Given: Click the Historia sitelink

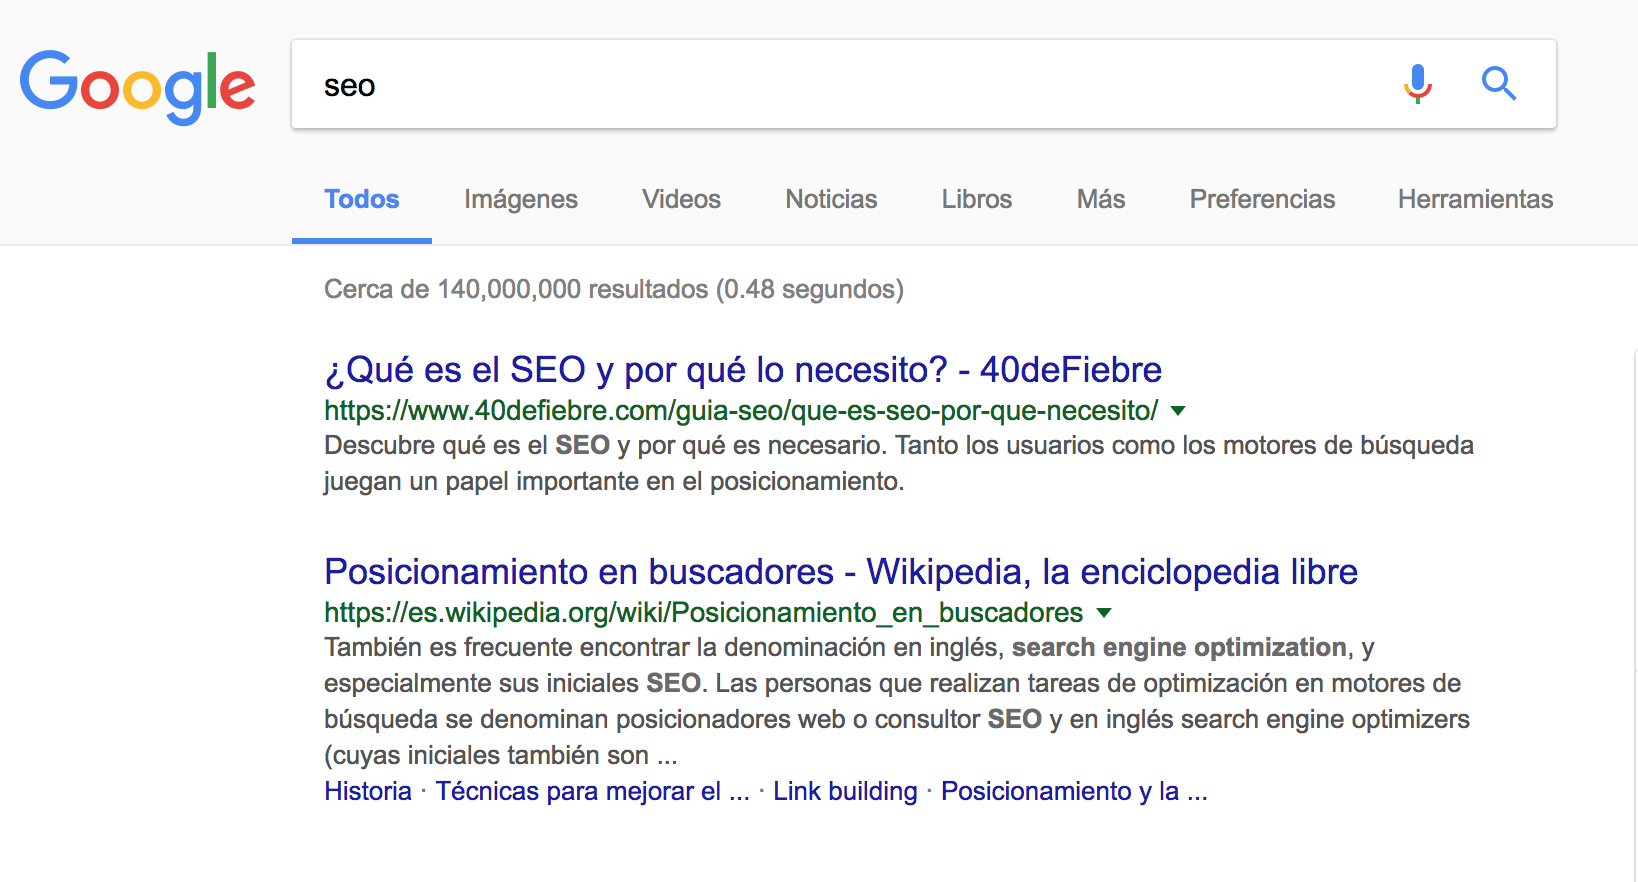Looking at the screenshot, I should click(x=368, y=791).
